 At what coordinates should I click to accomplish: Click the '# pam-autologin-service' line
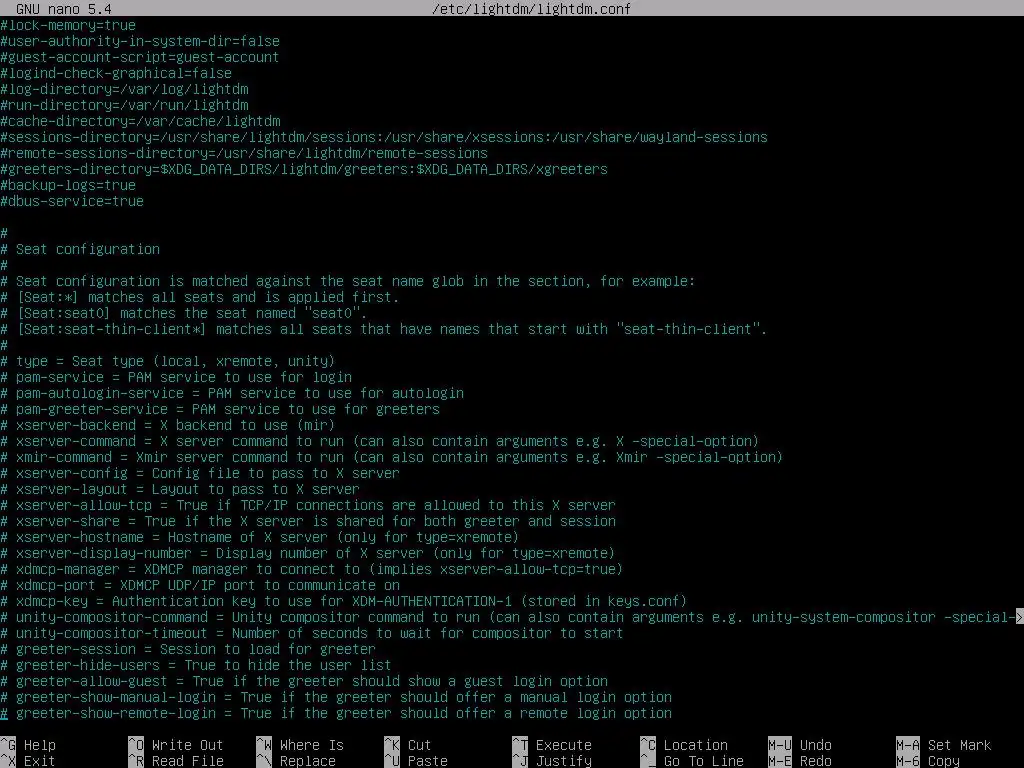232,393
